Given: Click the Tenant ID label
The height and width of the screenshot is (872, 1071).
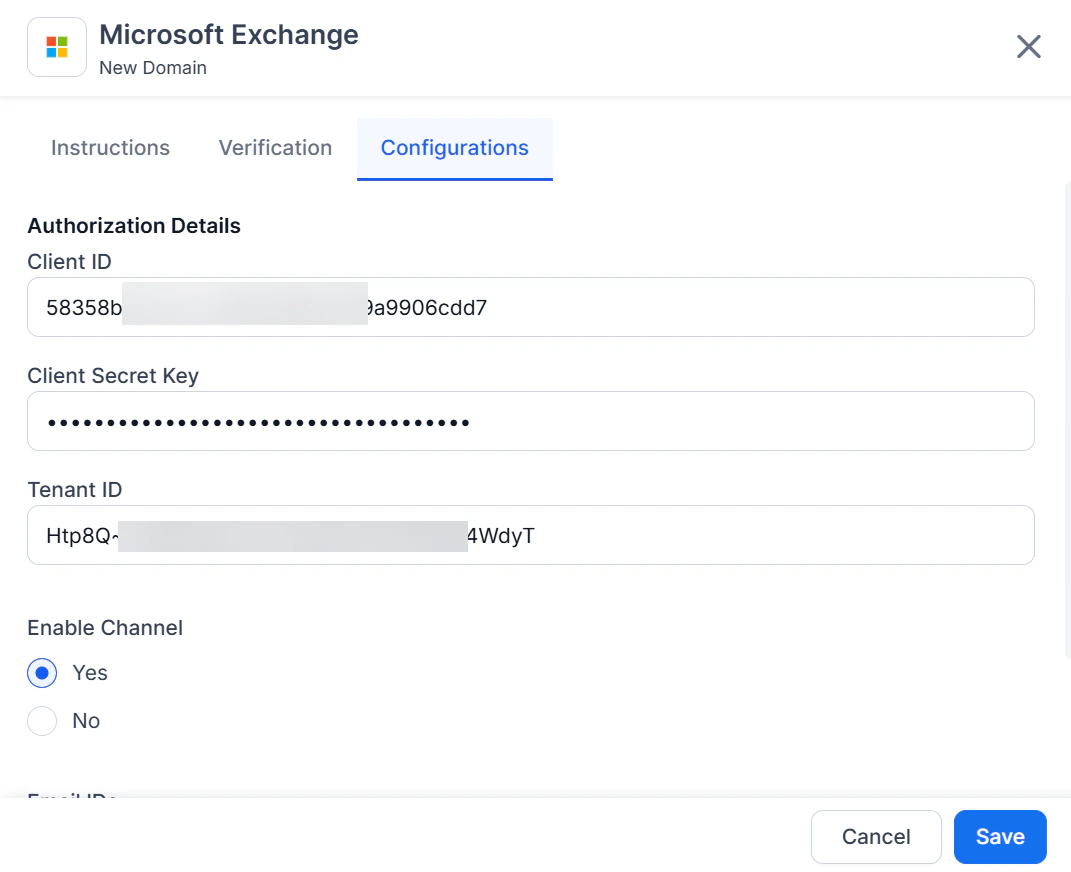Looking at the screenshot, I should [x=74, y=490].
